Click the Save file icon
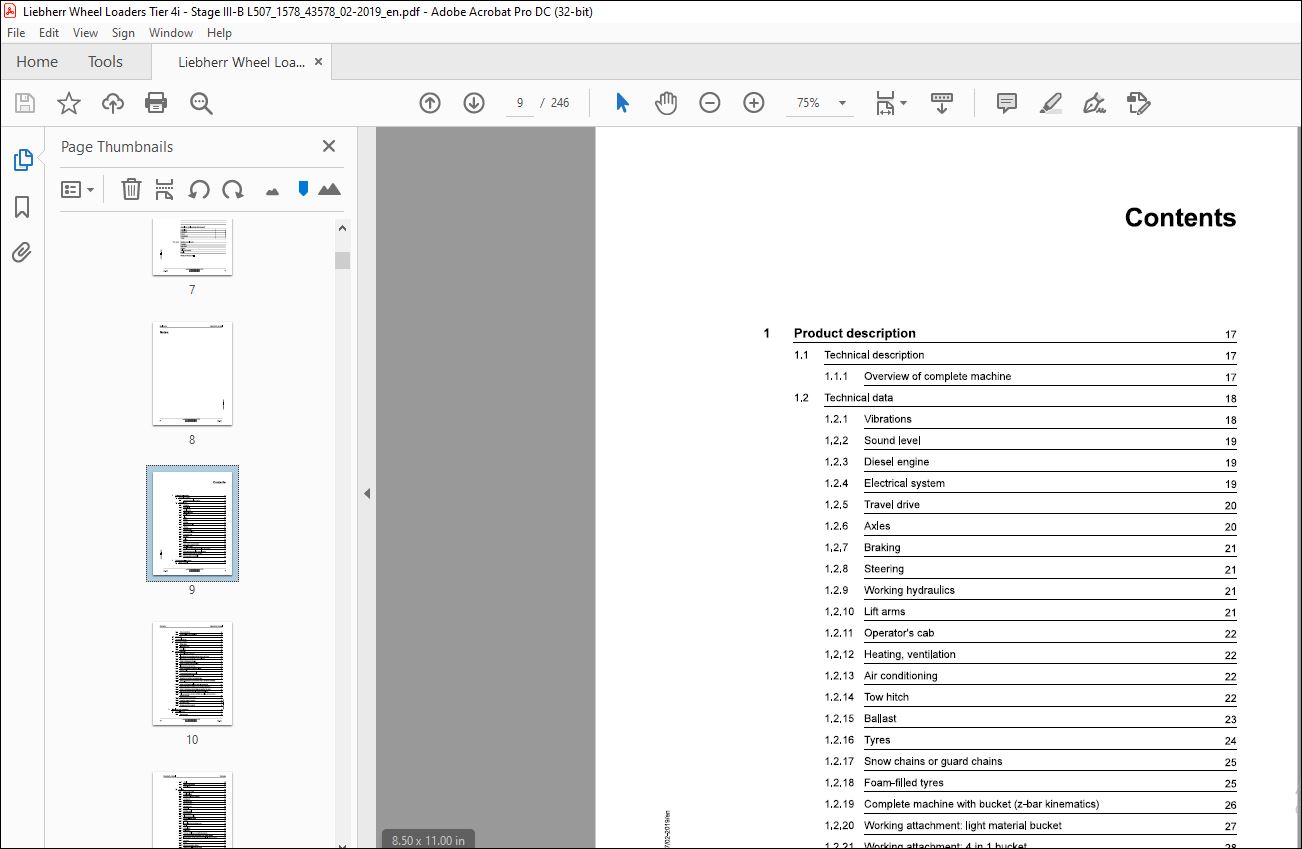The width and height of the screenshot is (1302, 849). coord(25,103)
